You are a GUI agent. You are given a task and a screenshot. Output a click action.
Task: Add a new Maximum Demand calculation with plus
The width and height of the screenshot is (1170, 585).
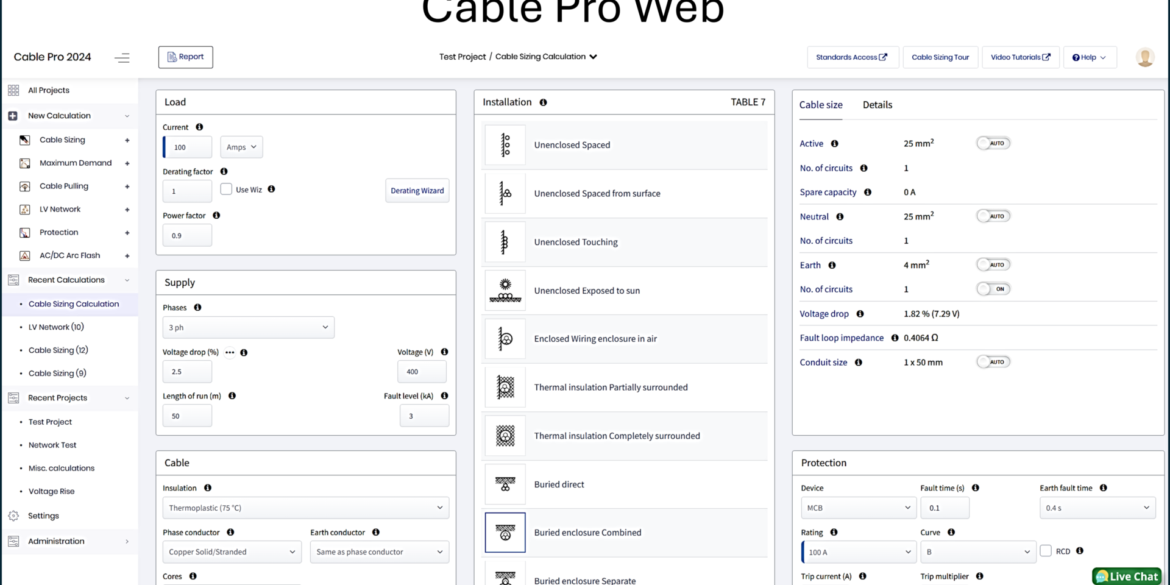pos(127,163)
